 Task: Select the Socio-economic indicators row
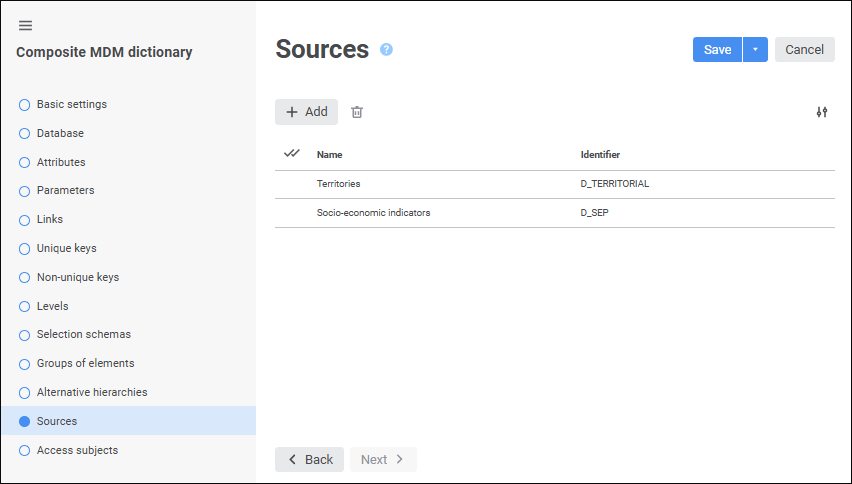click(x=373, y=213)
